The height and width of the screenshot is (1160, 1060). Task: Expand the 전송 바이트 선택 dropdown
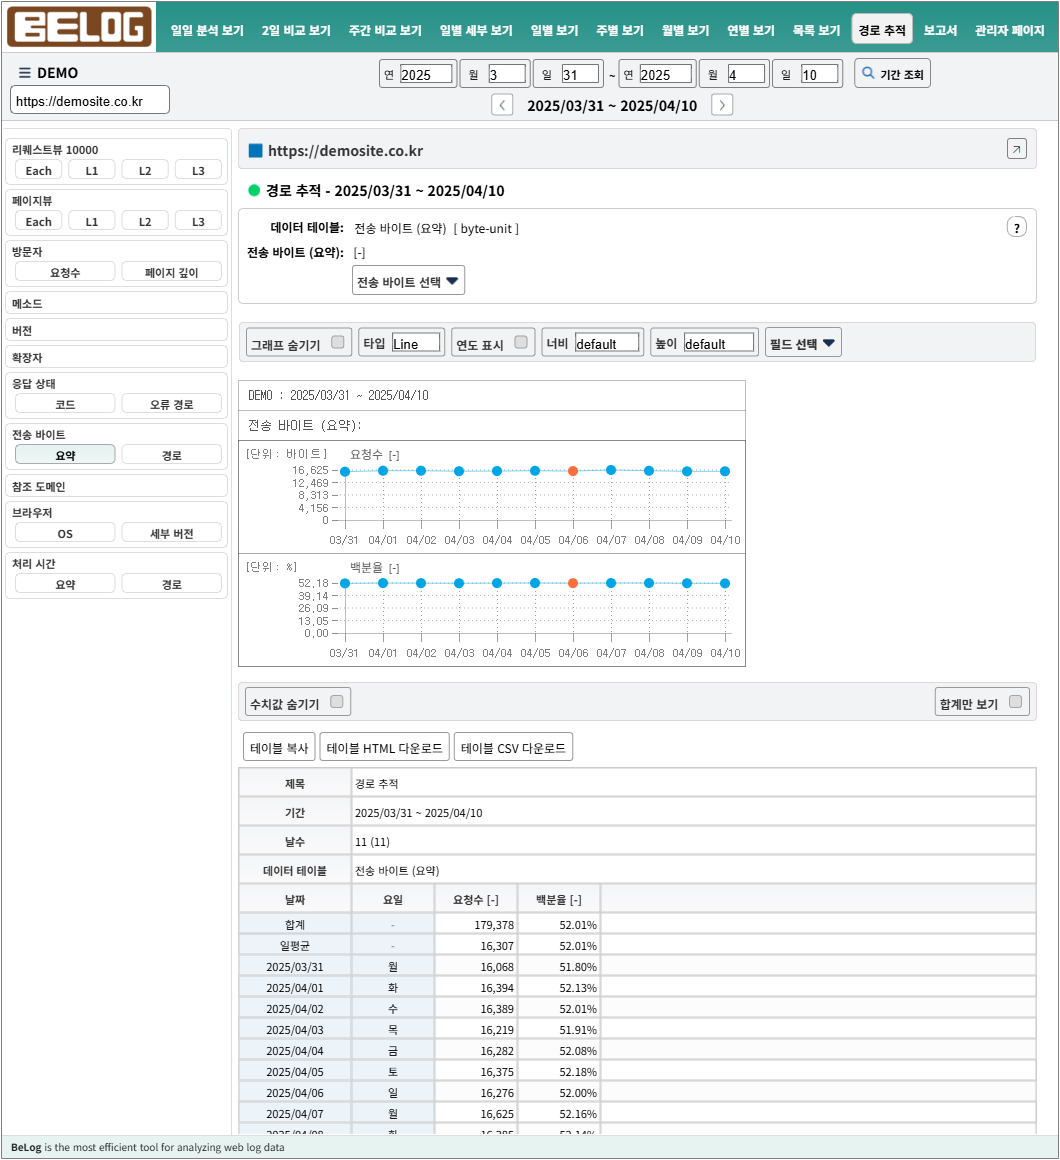pyautogui.click(x=408, y=281)
